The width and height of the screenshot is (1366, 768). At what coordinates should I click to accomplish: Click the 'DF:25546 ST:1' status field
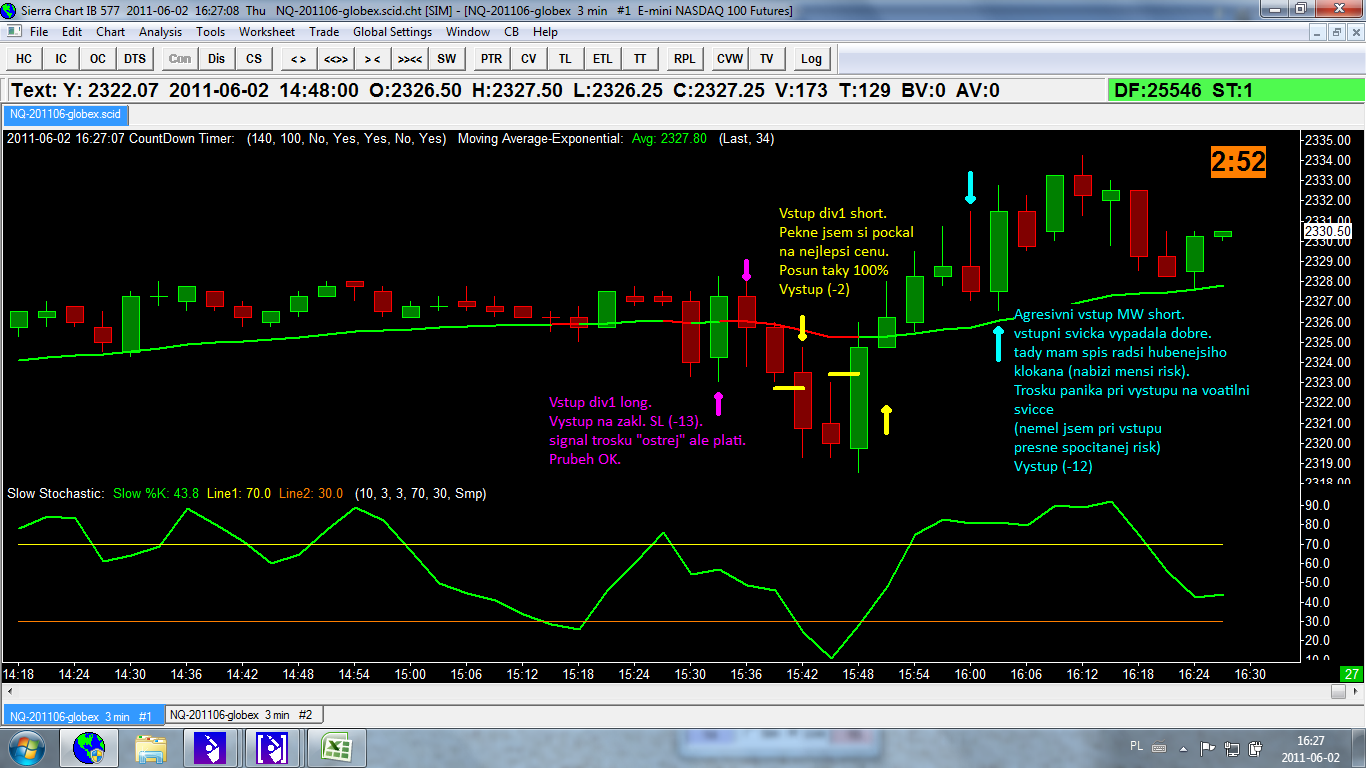coord(1236,91)
